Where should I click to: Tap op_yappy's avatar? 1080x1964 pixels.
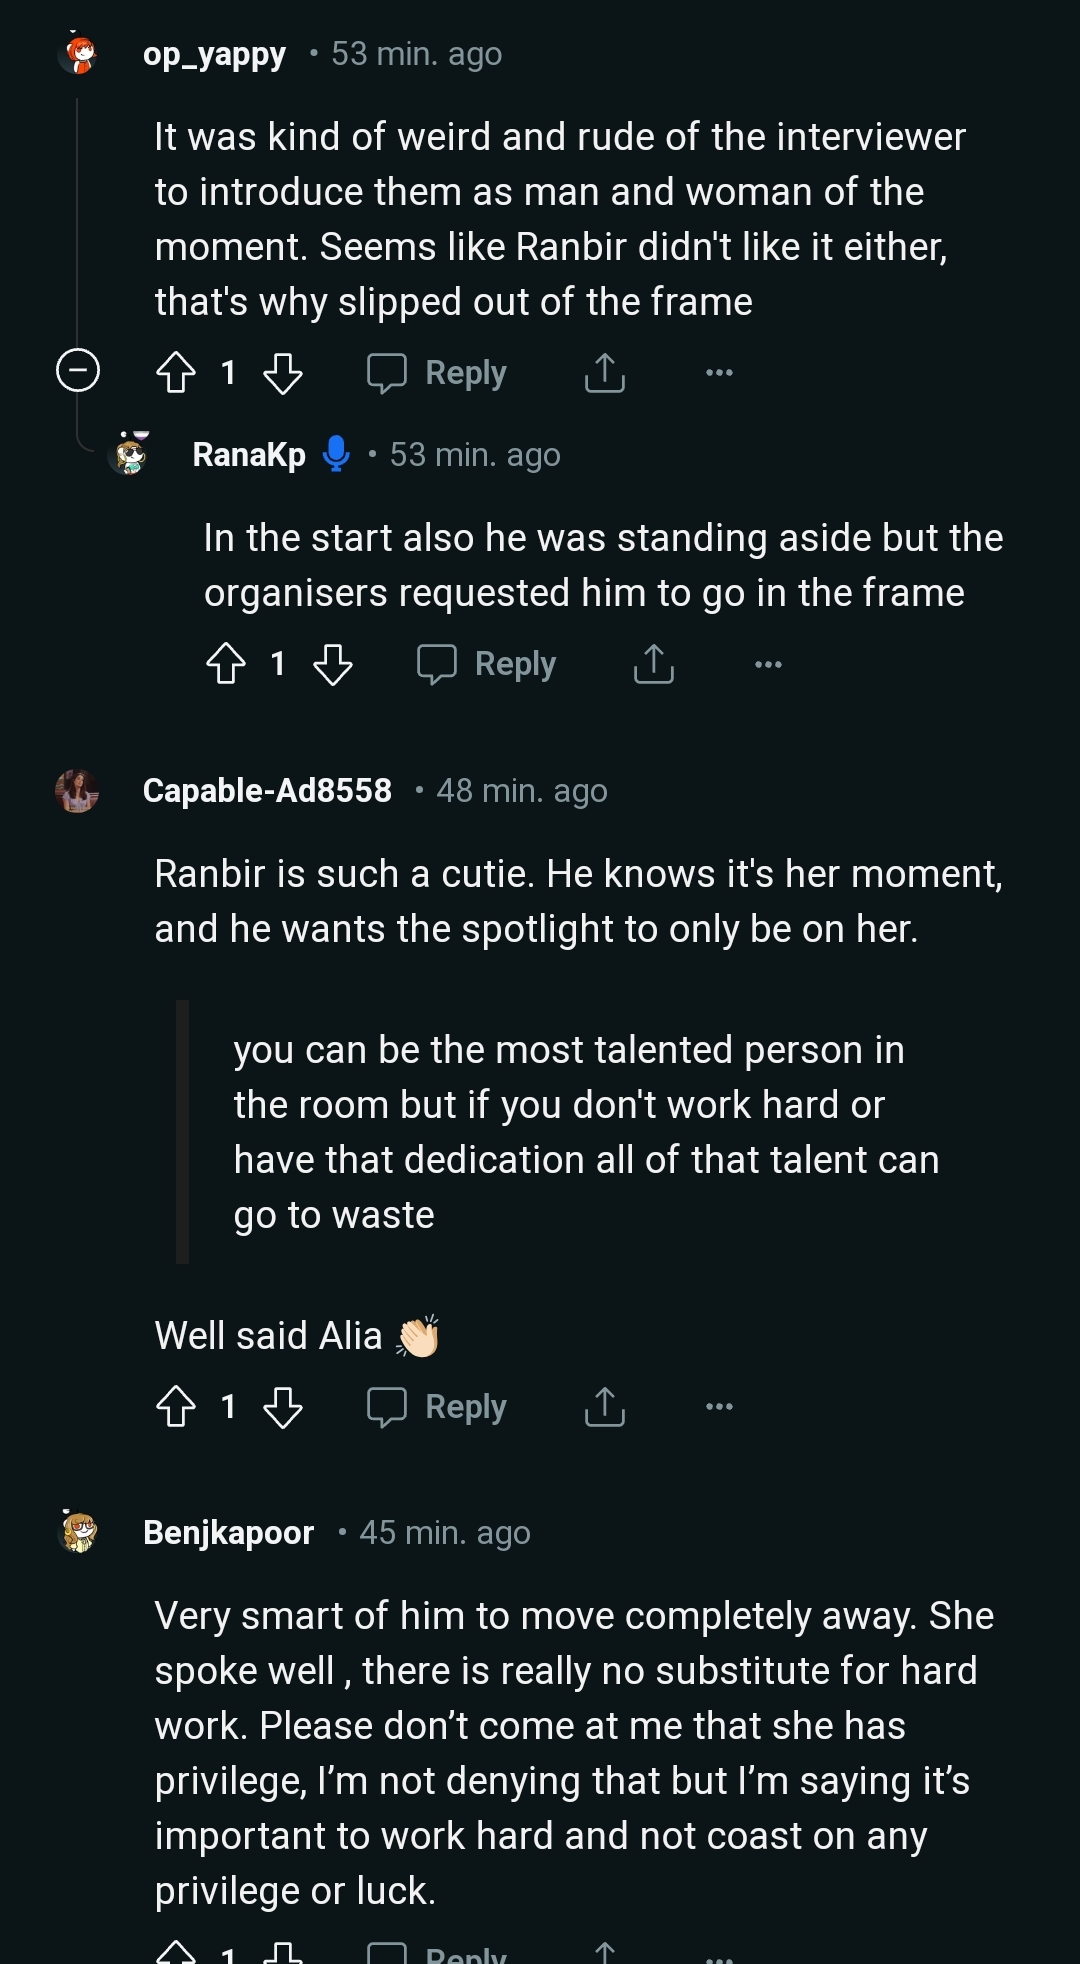[x=79, y=54]
